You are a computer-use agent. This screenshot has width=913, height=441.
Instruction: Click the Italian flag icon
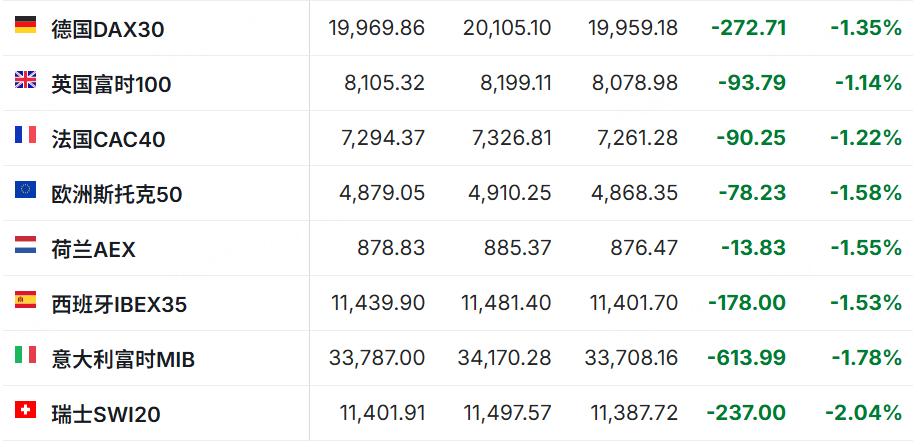(26, 355)
